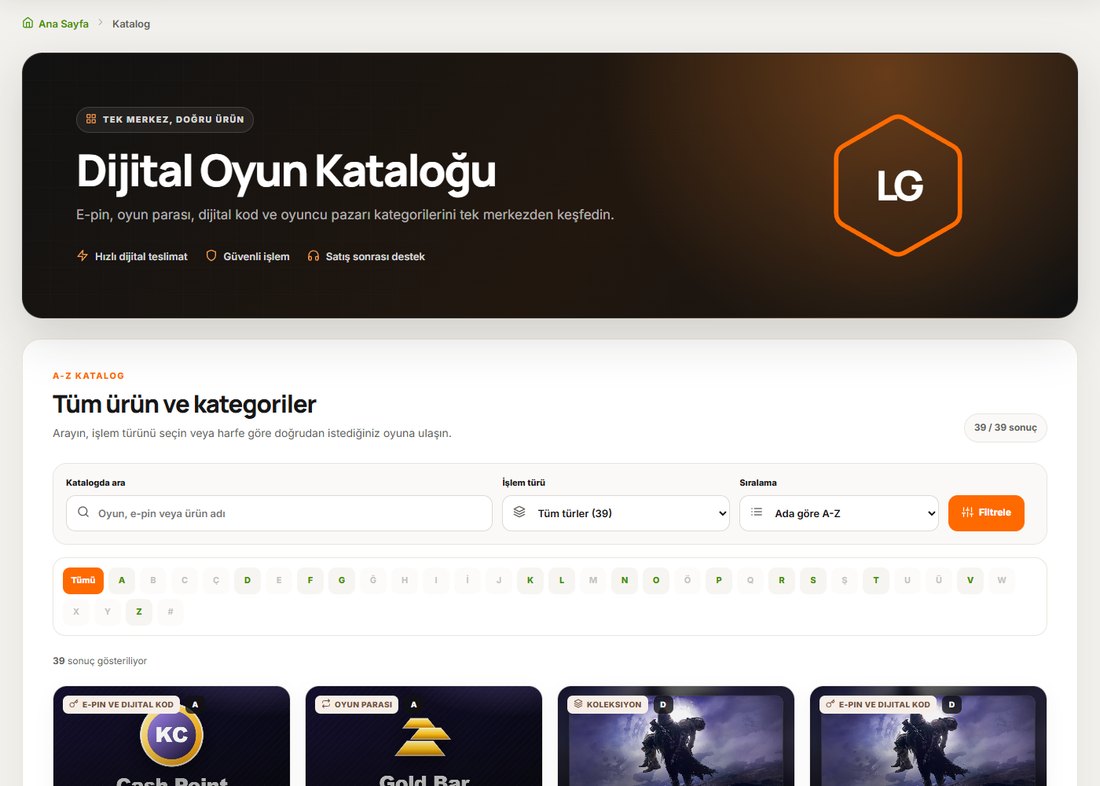Click the Tüm ürün ve kategoriler heading
Viewport: 1100px width, 786px height.
pyautogui.click(x=185, y=404)
